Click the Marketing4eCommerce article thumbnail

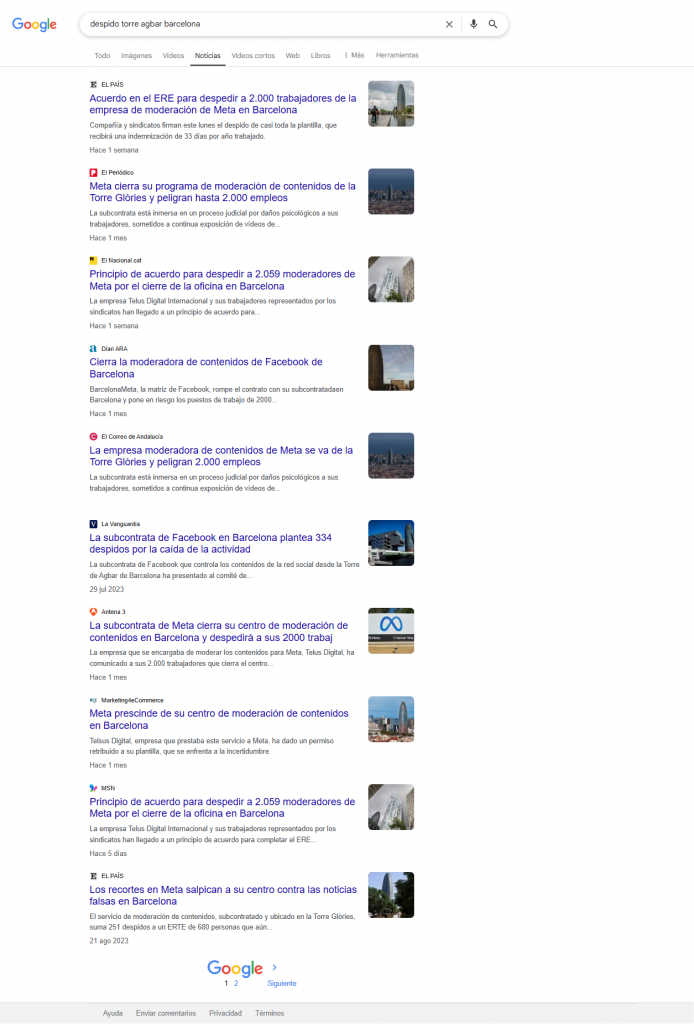[391, 719]
